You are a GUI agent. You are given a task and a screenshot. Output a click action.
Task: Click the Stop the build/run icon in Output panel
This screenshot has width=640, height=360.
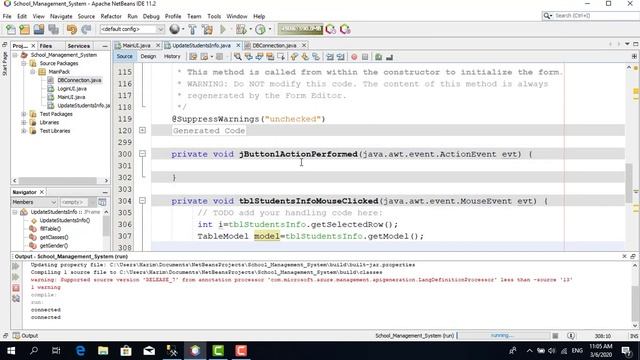(x=16, y=288)
